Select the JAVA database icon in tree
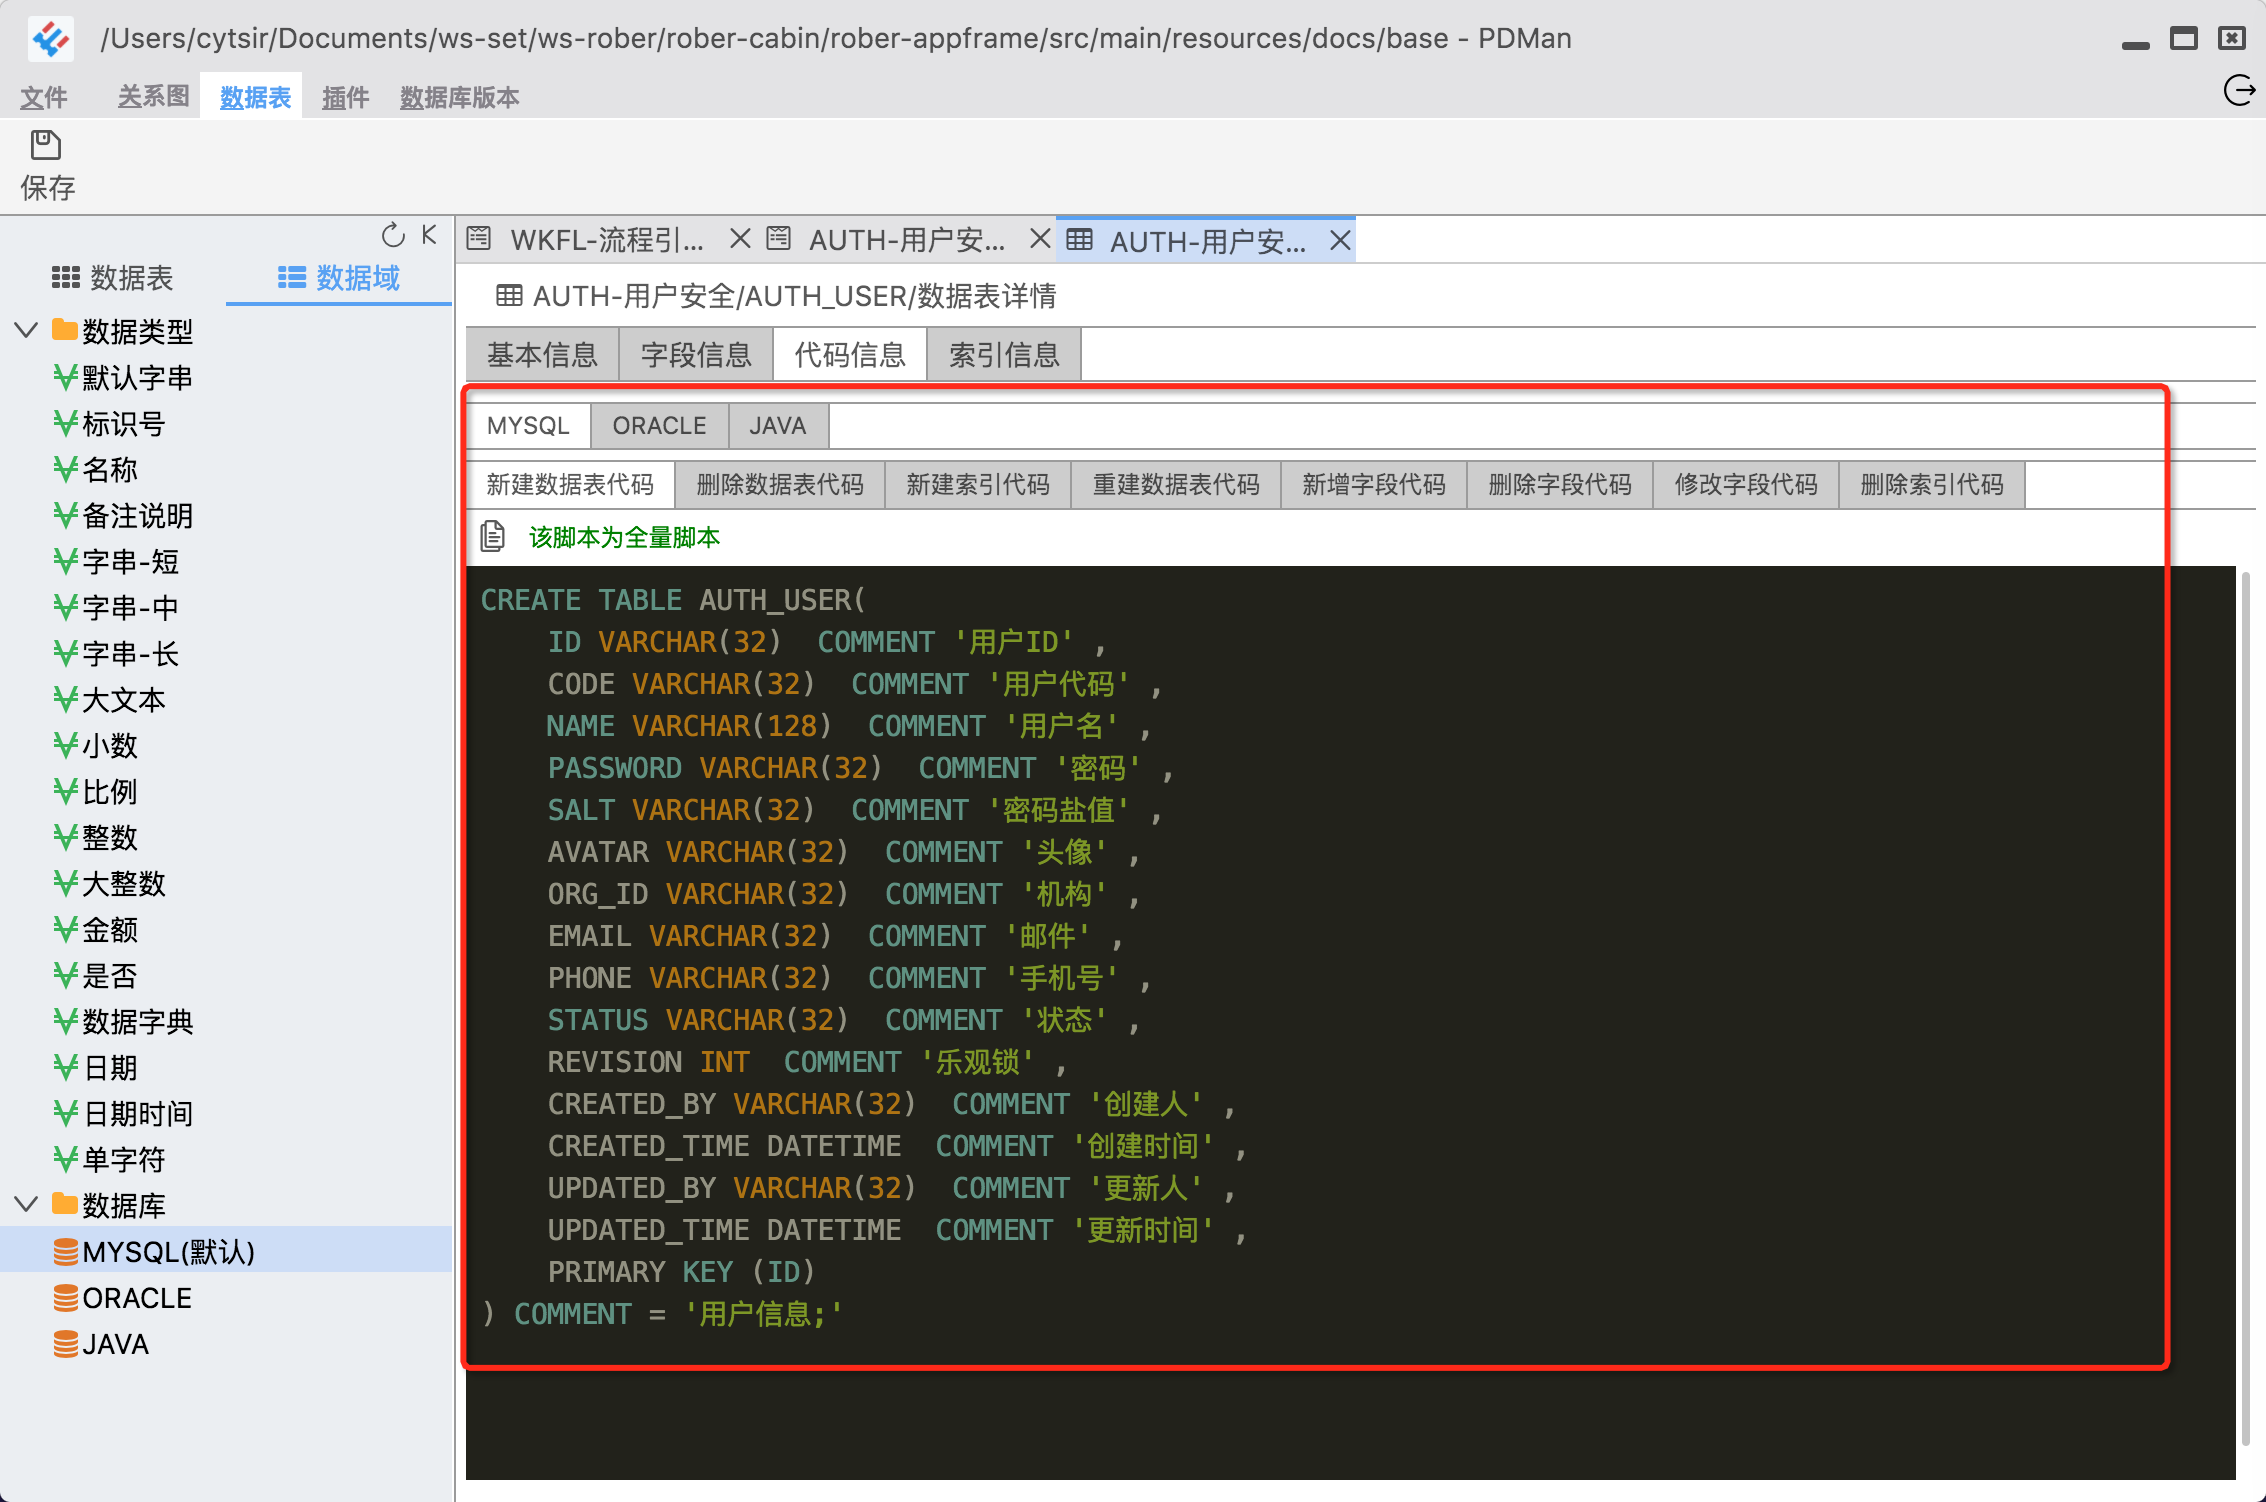The width and height of the screenshot is (2266, 1502). point(66,1344)
